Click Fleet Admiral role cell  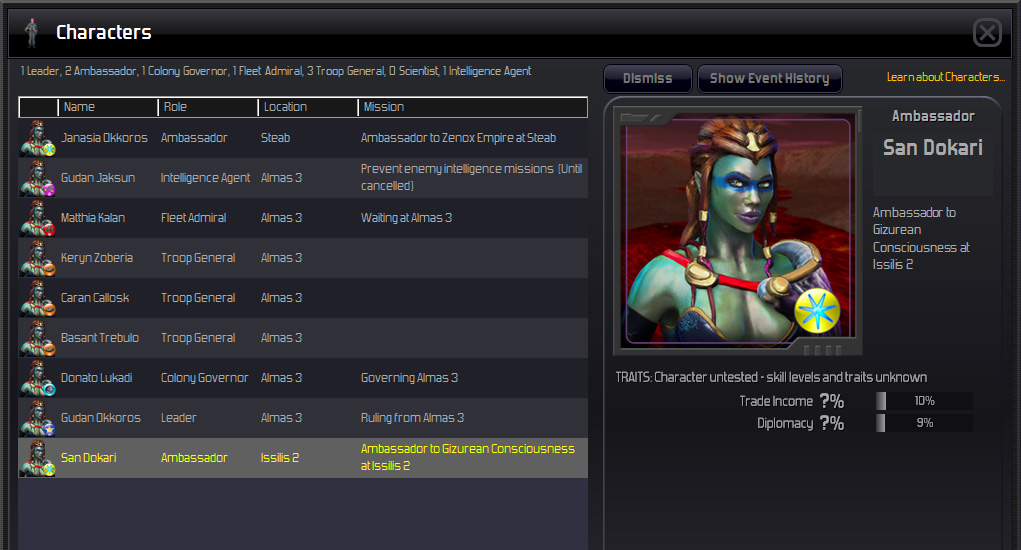(193, 218)
